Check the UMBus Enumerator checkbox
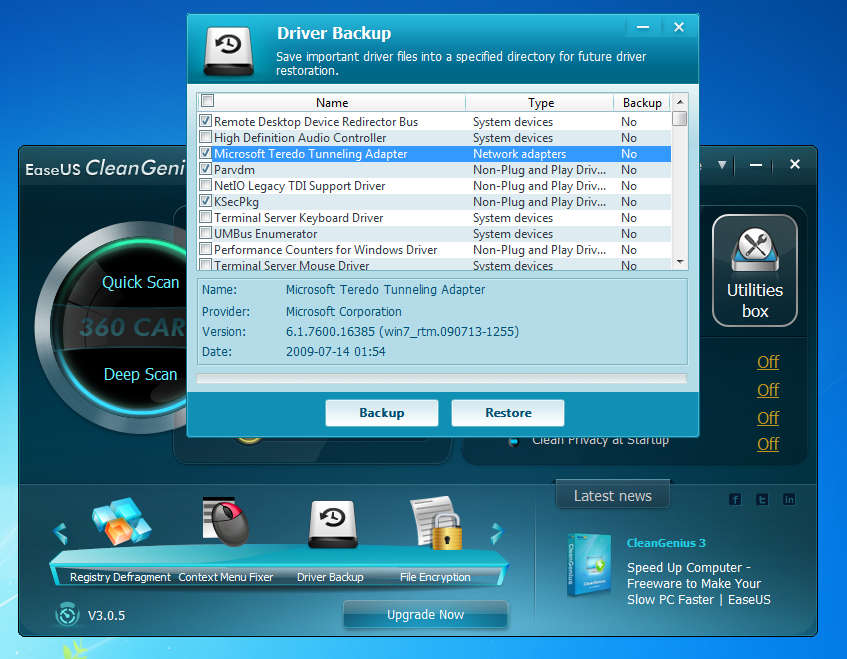847x659 pixels. pyautogui.click(x=205, y=233)
